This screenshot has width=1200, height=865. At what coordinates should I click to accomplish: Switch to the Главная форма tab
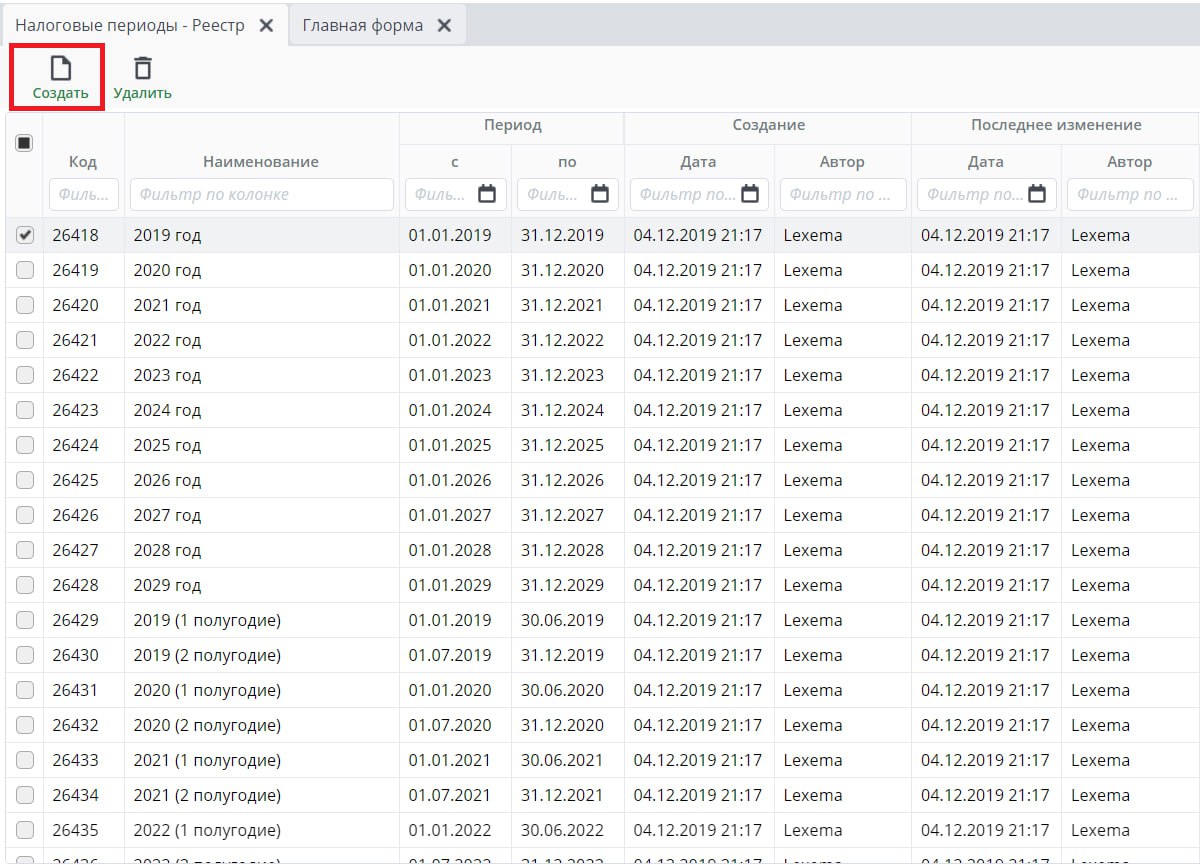pyautogui.click(x=362, y=26)
